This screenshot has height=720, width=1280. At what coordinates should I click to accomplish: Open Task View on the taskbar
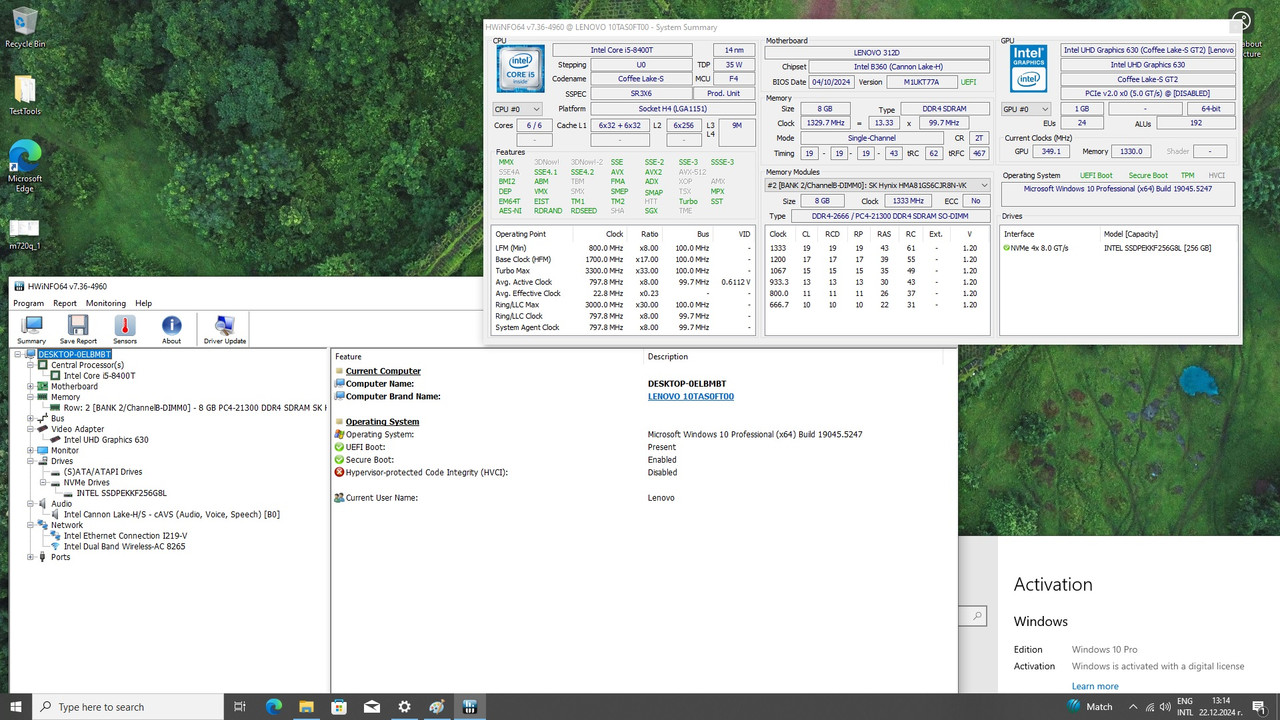coord(240,706)
